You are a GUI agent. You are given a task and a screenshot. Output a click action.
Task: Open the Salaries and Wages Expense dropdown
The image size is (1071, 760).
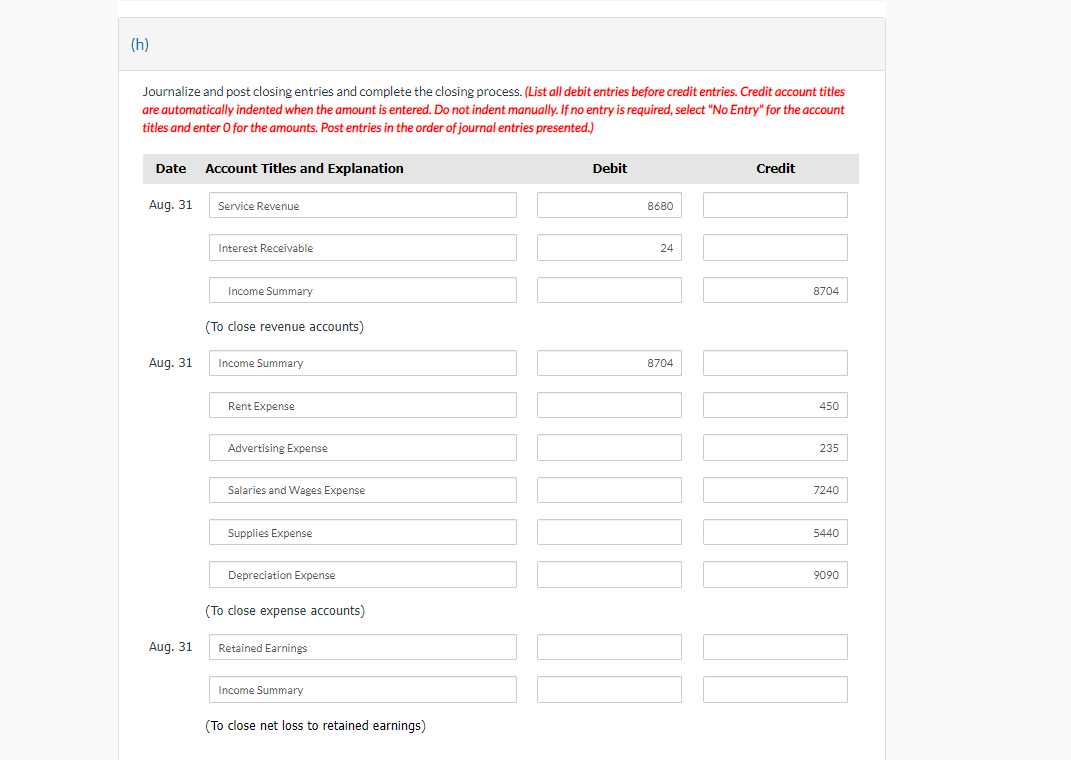click(362, 490)
